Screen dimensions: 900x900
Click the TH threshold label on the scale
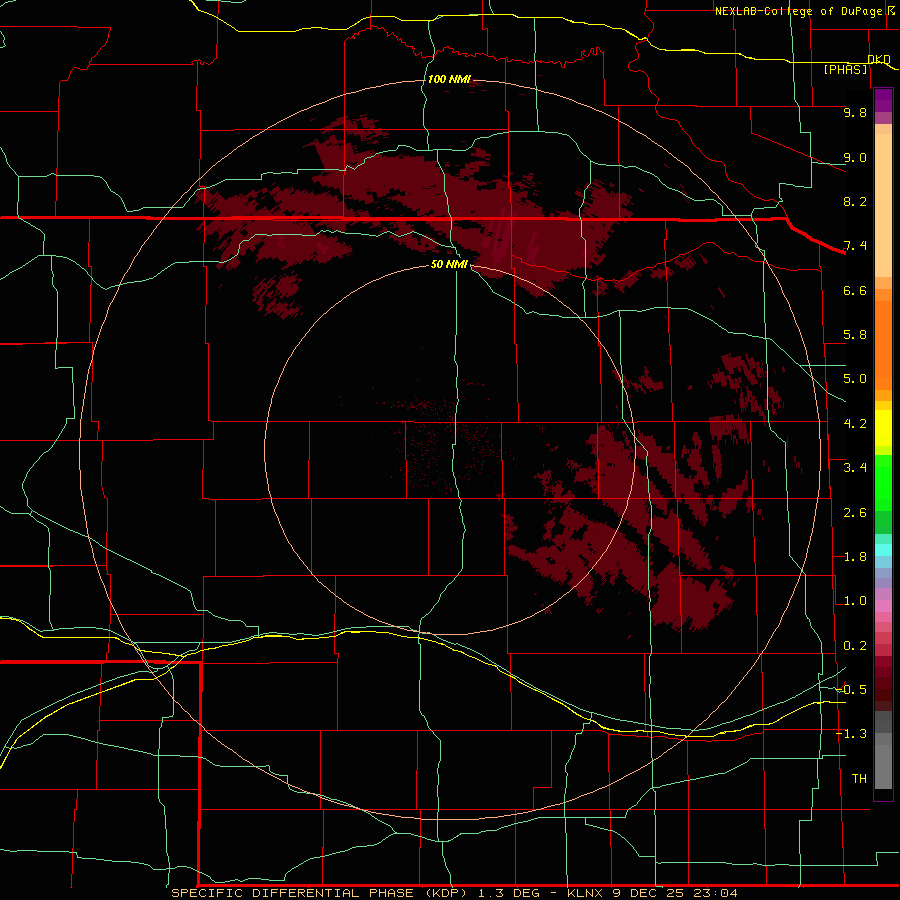point(859,779)
